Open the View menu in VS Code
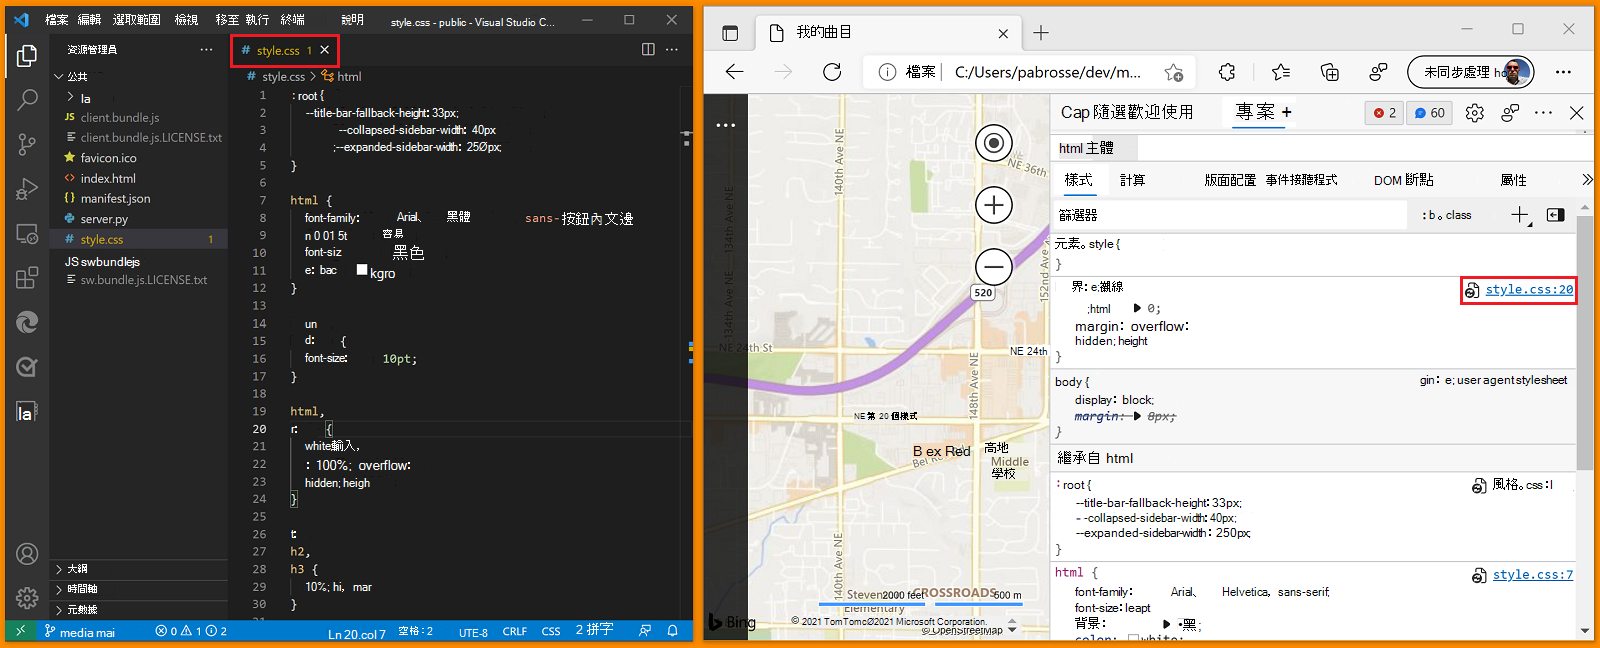This screenshot has height=648, width=1600. pyautogui.click(x=186, y=20)
